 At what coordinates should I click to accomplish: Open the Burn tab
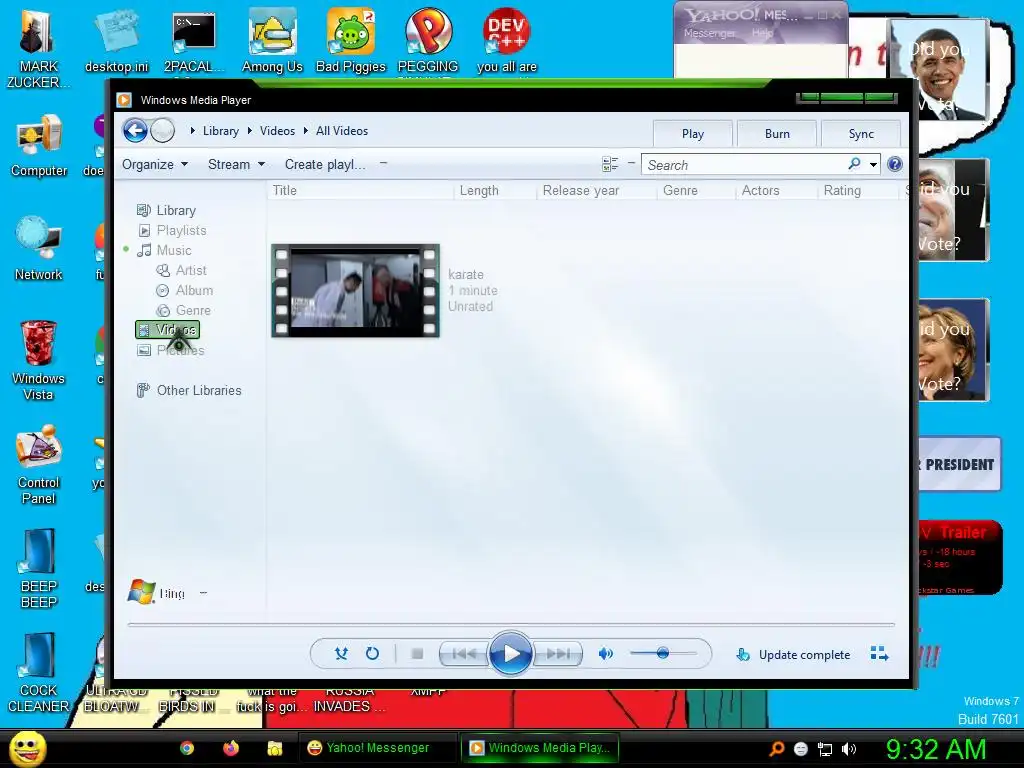pos(777,134)
